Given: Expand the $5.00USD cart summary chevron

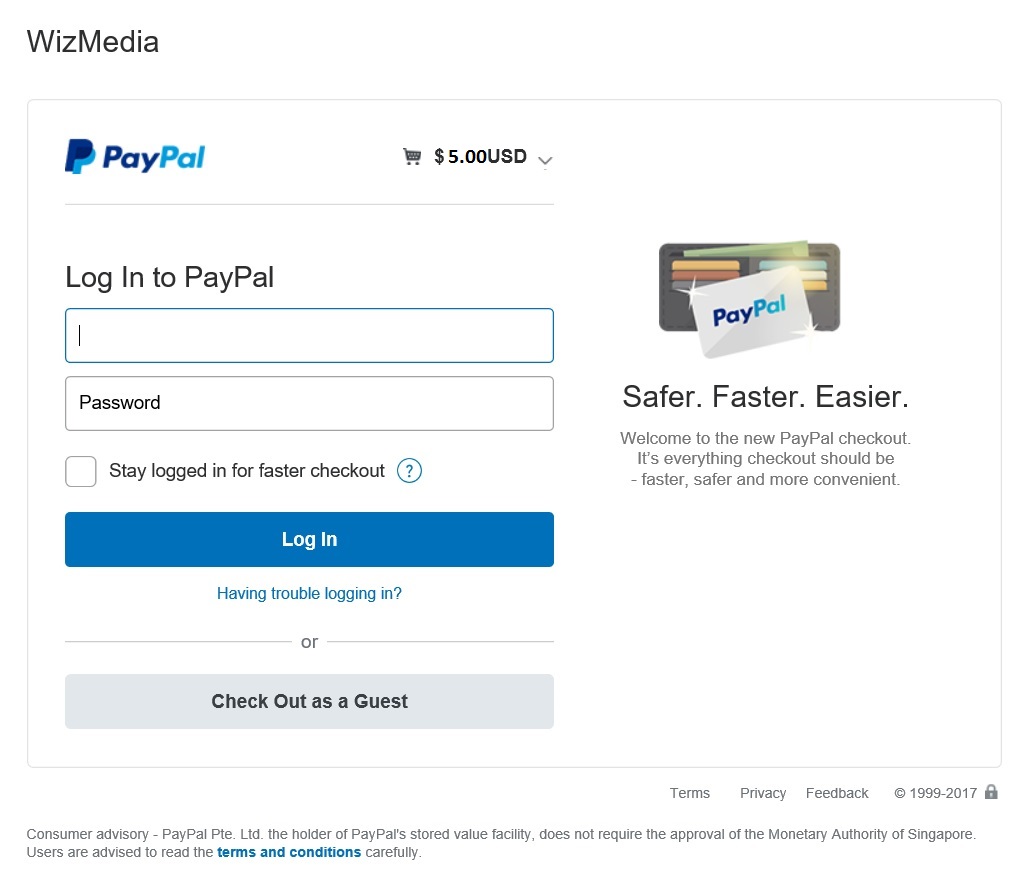Looking at the screenshot, I should [x=545, y=160].
